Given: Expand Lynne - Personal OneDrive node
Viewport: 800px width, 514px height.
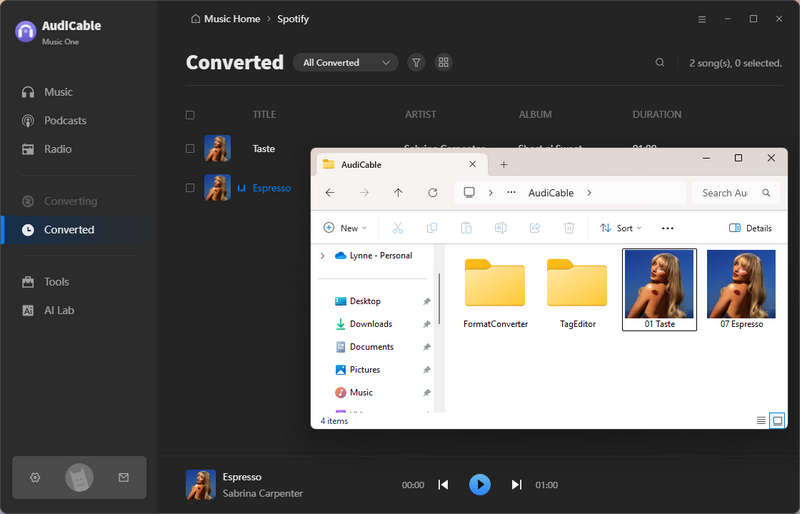Looking at the screenshot, I should point(322,256).
